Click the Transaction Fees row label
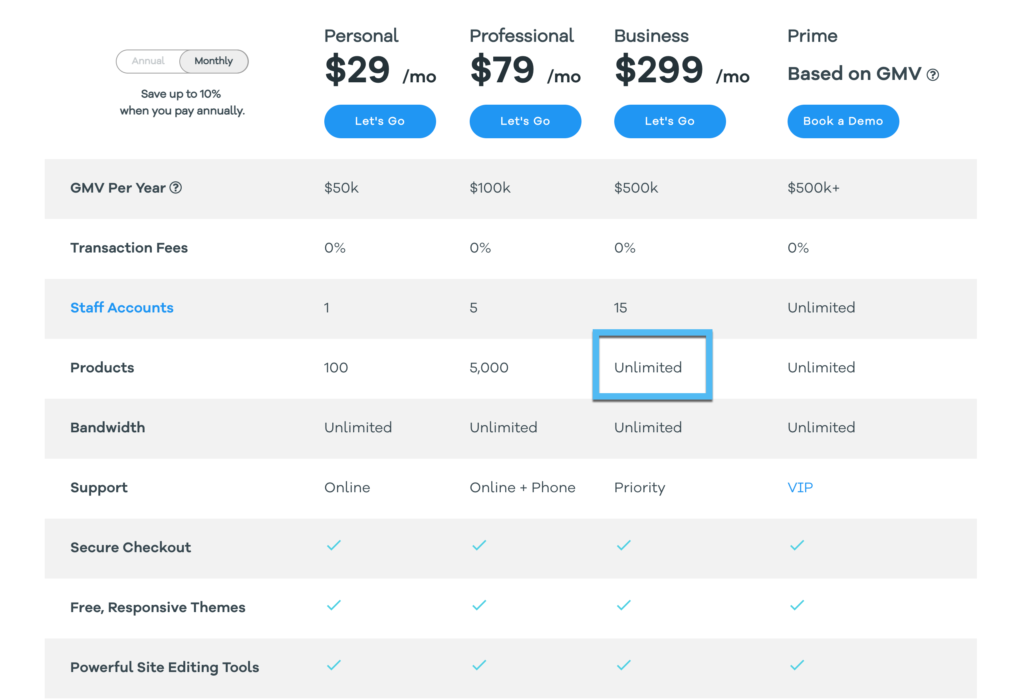This screenshot has width=1024, height=700. 129,248
